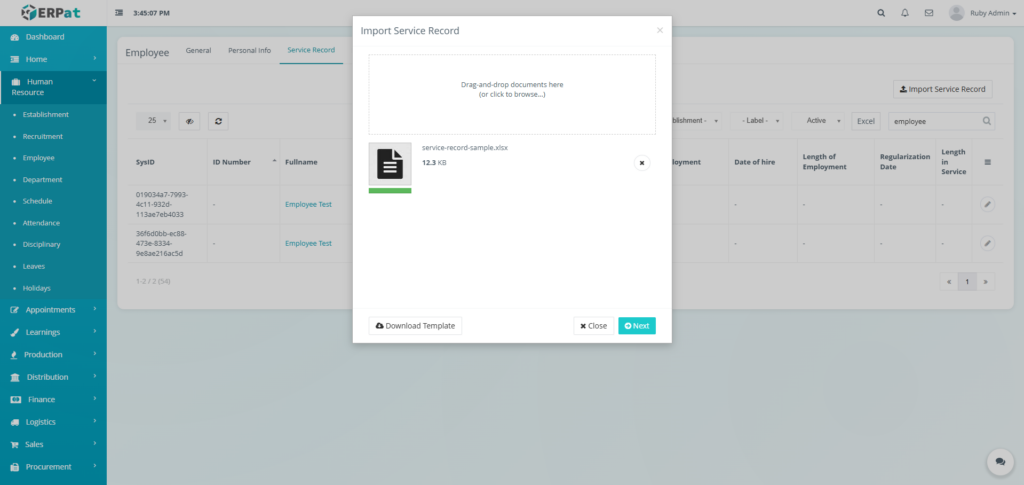Open Recruitment under Human Resource
This screenshot has width=1024, height=485.
tap(42, 136)
